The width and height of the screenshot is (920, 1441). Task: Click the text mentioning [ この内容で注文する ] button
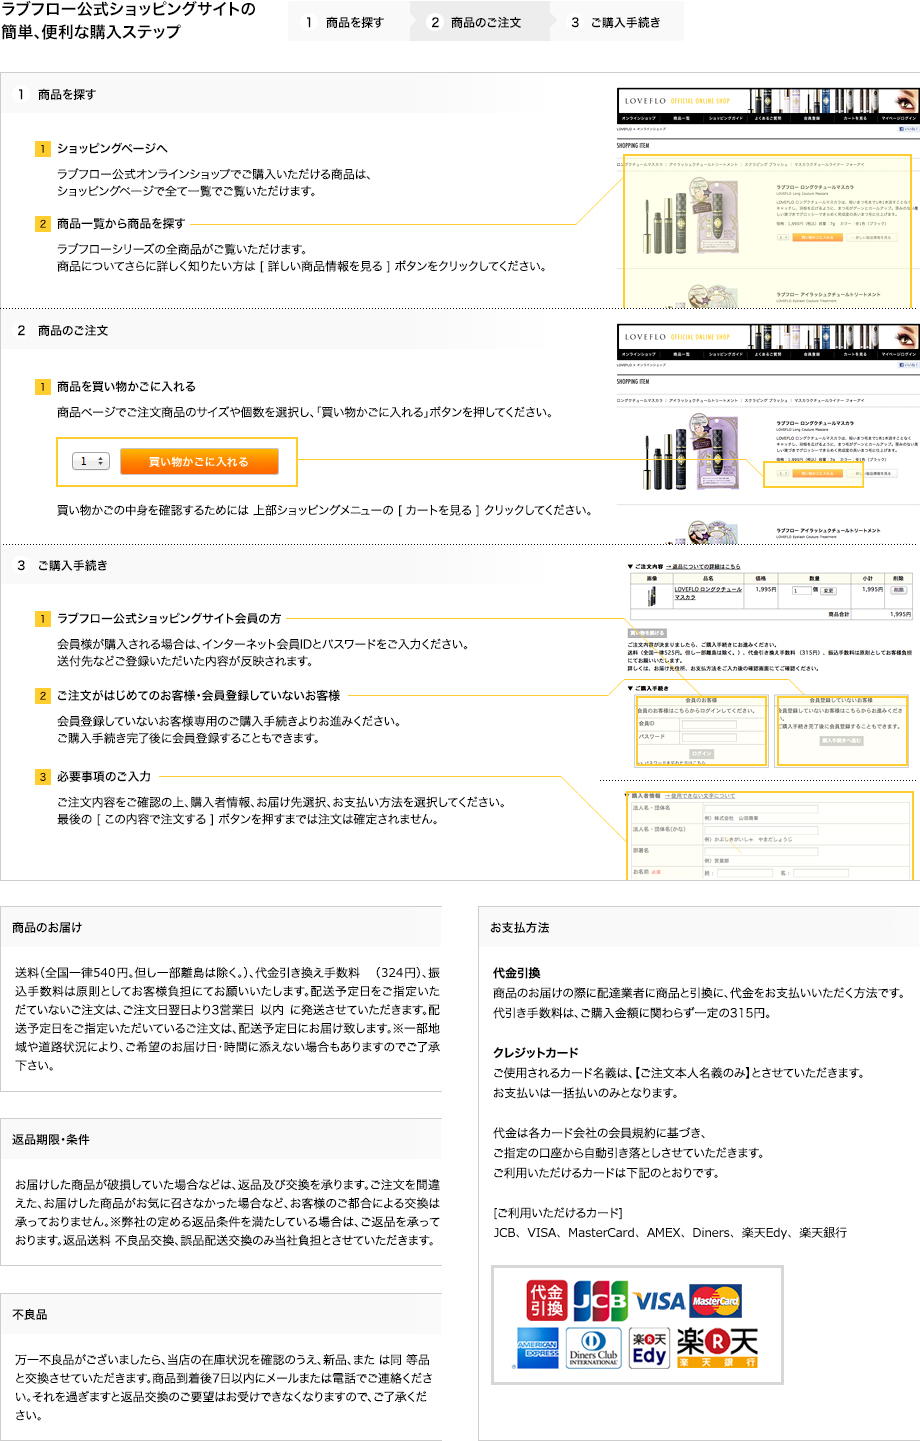pos(248,819)
